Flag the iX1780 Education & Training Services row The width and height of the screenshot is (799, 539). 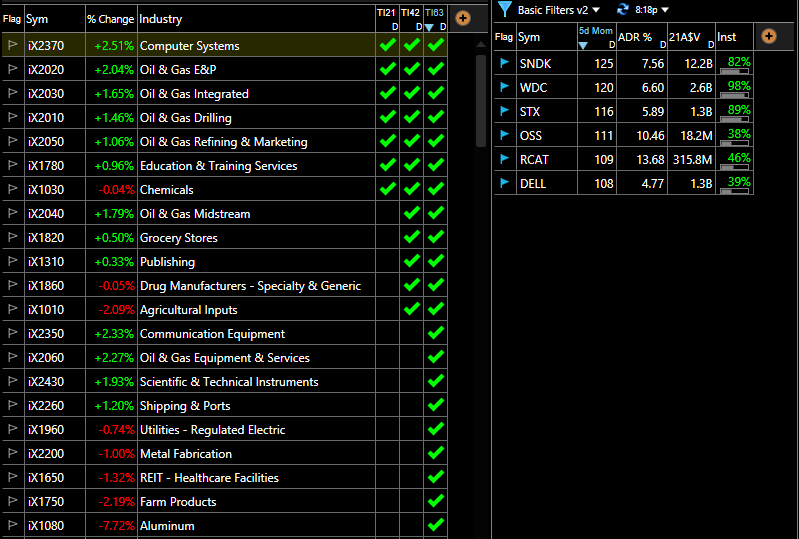[x=13, y=165]
